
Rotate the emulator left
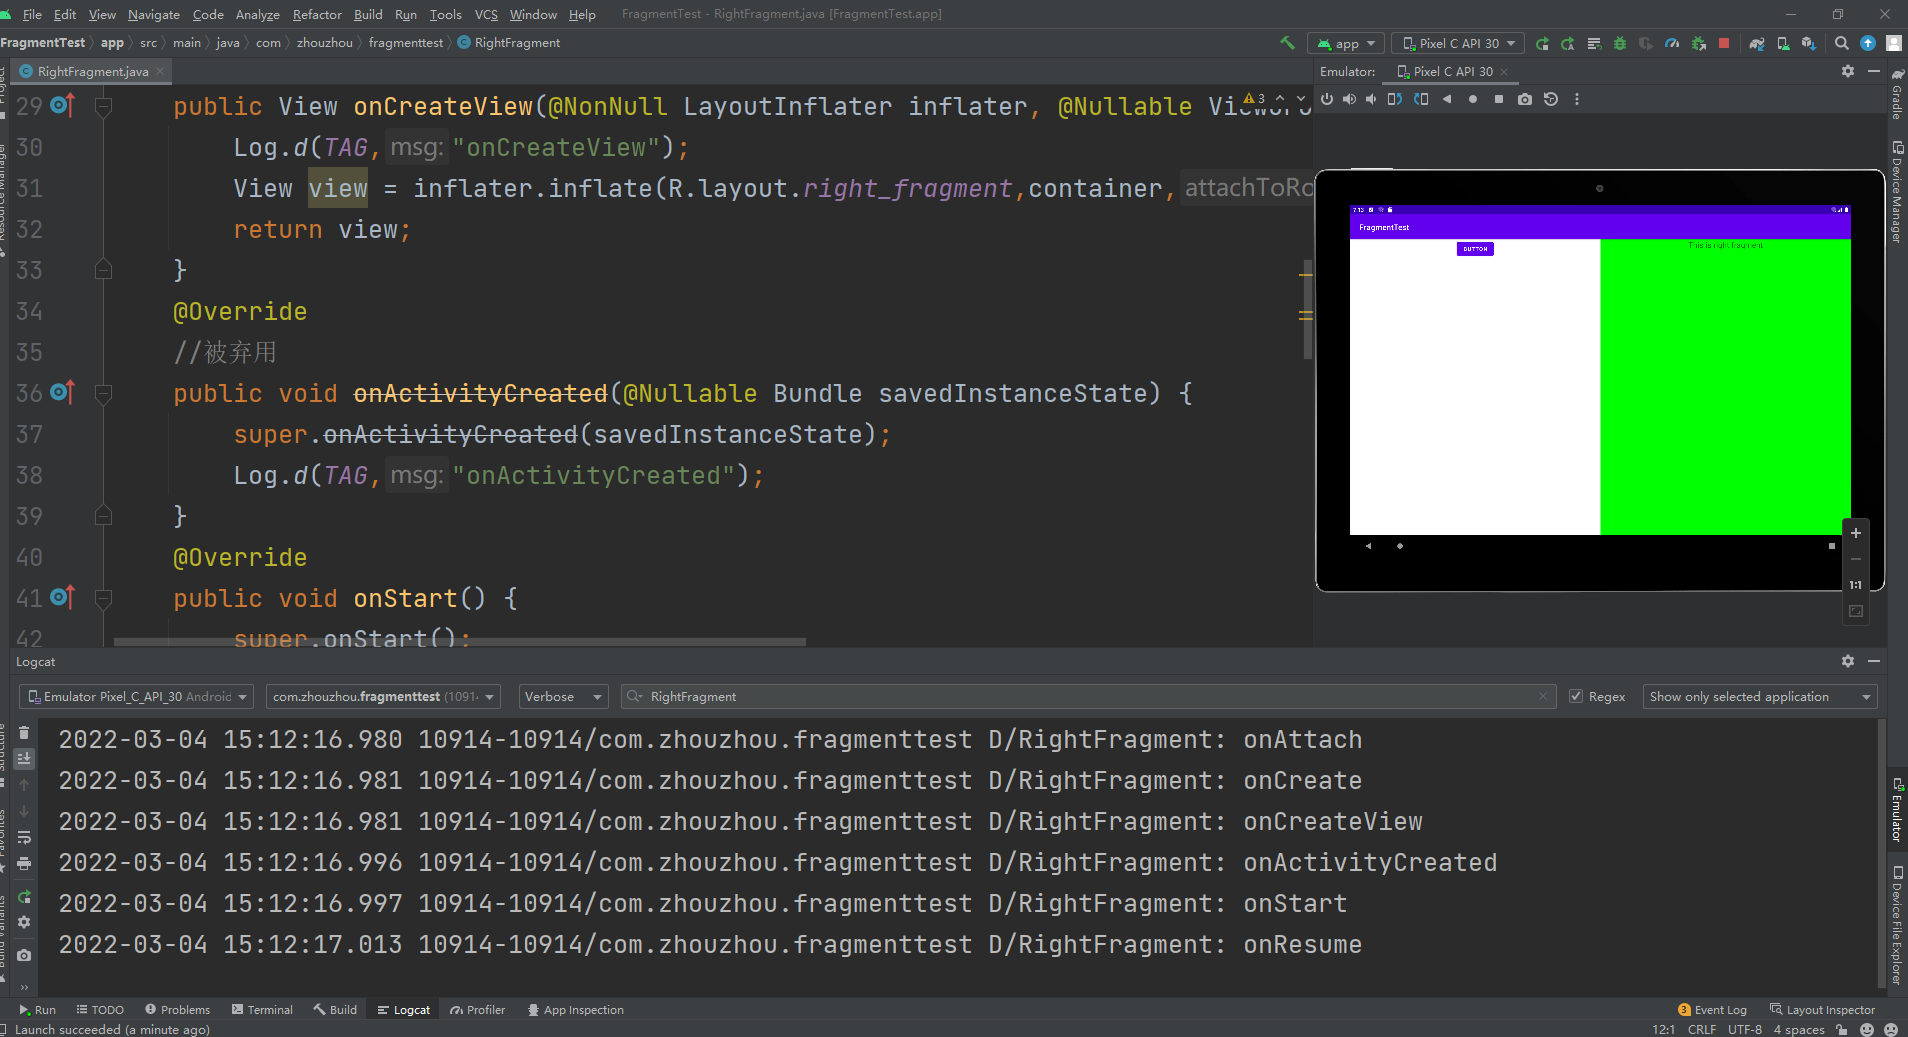(1394, 99)
